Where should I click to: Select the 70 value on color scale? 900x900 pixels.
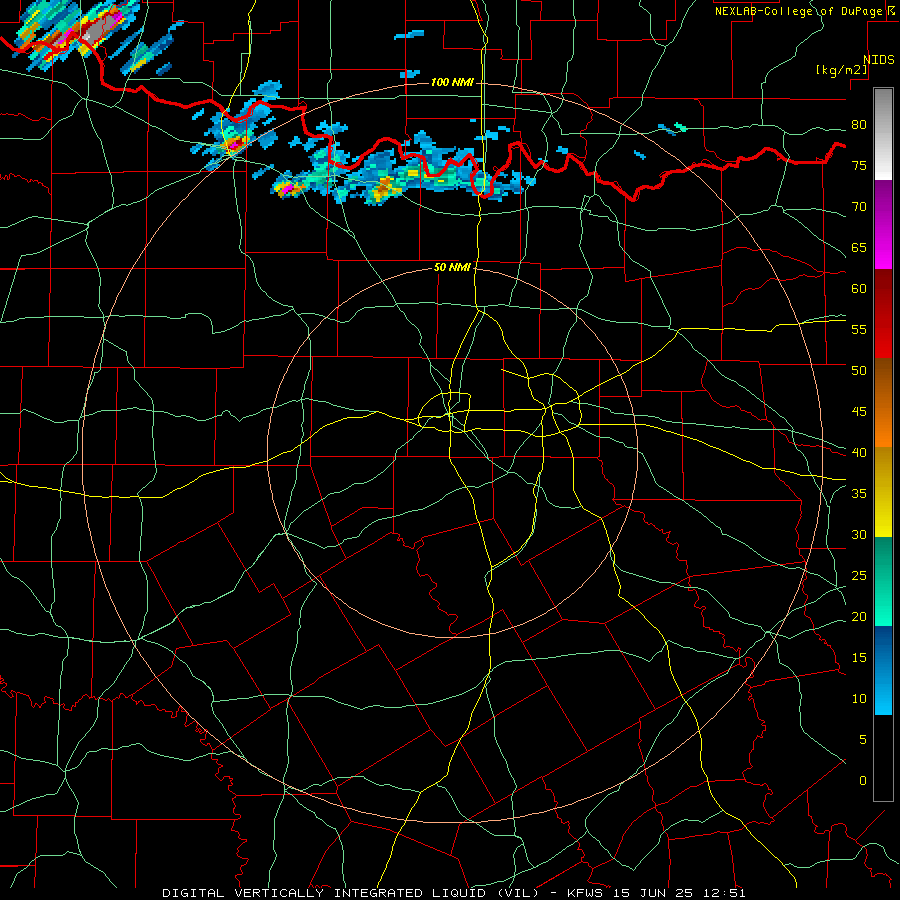[859, 207]
